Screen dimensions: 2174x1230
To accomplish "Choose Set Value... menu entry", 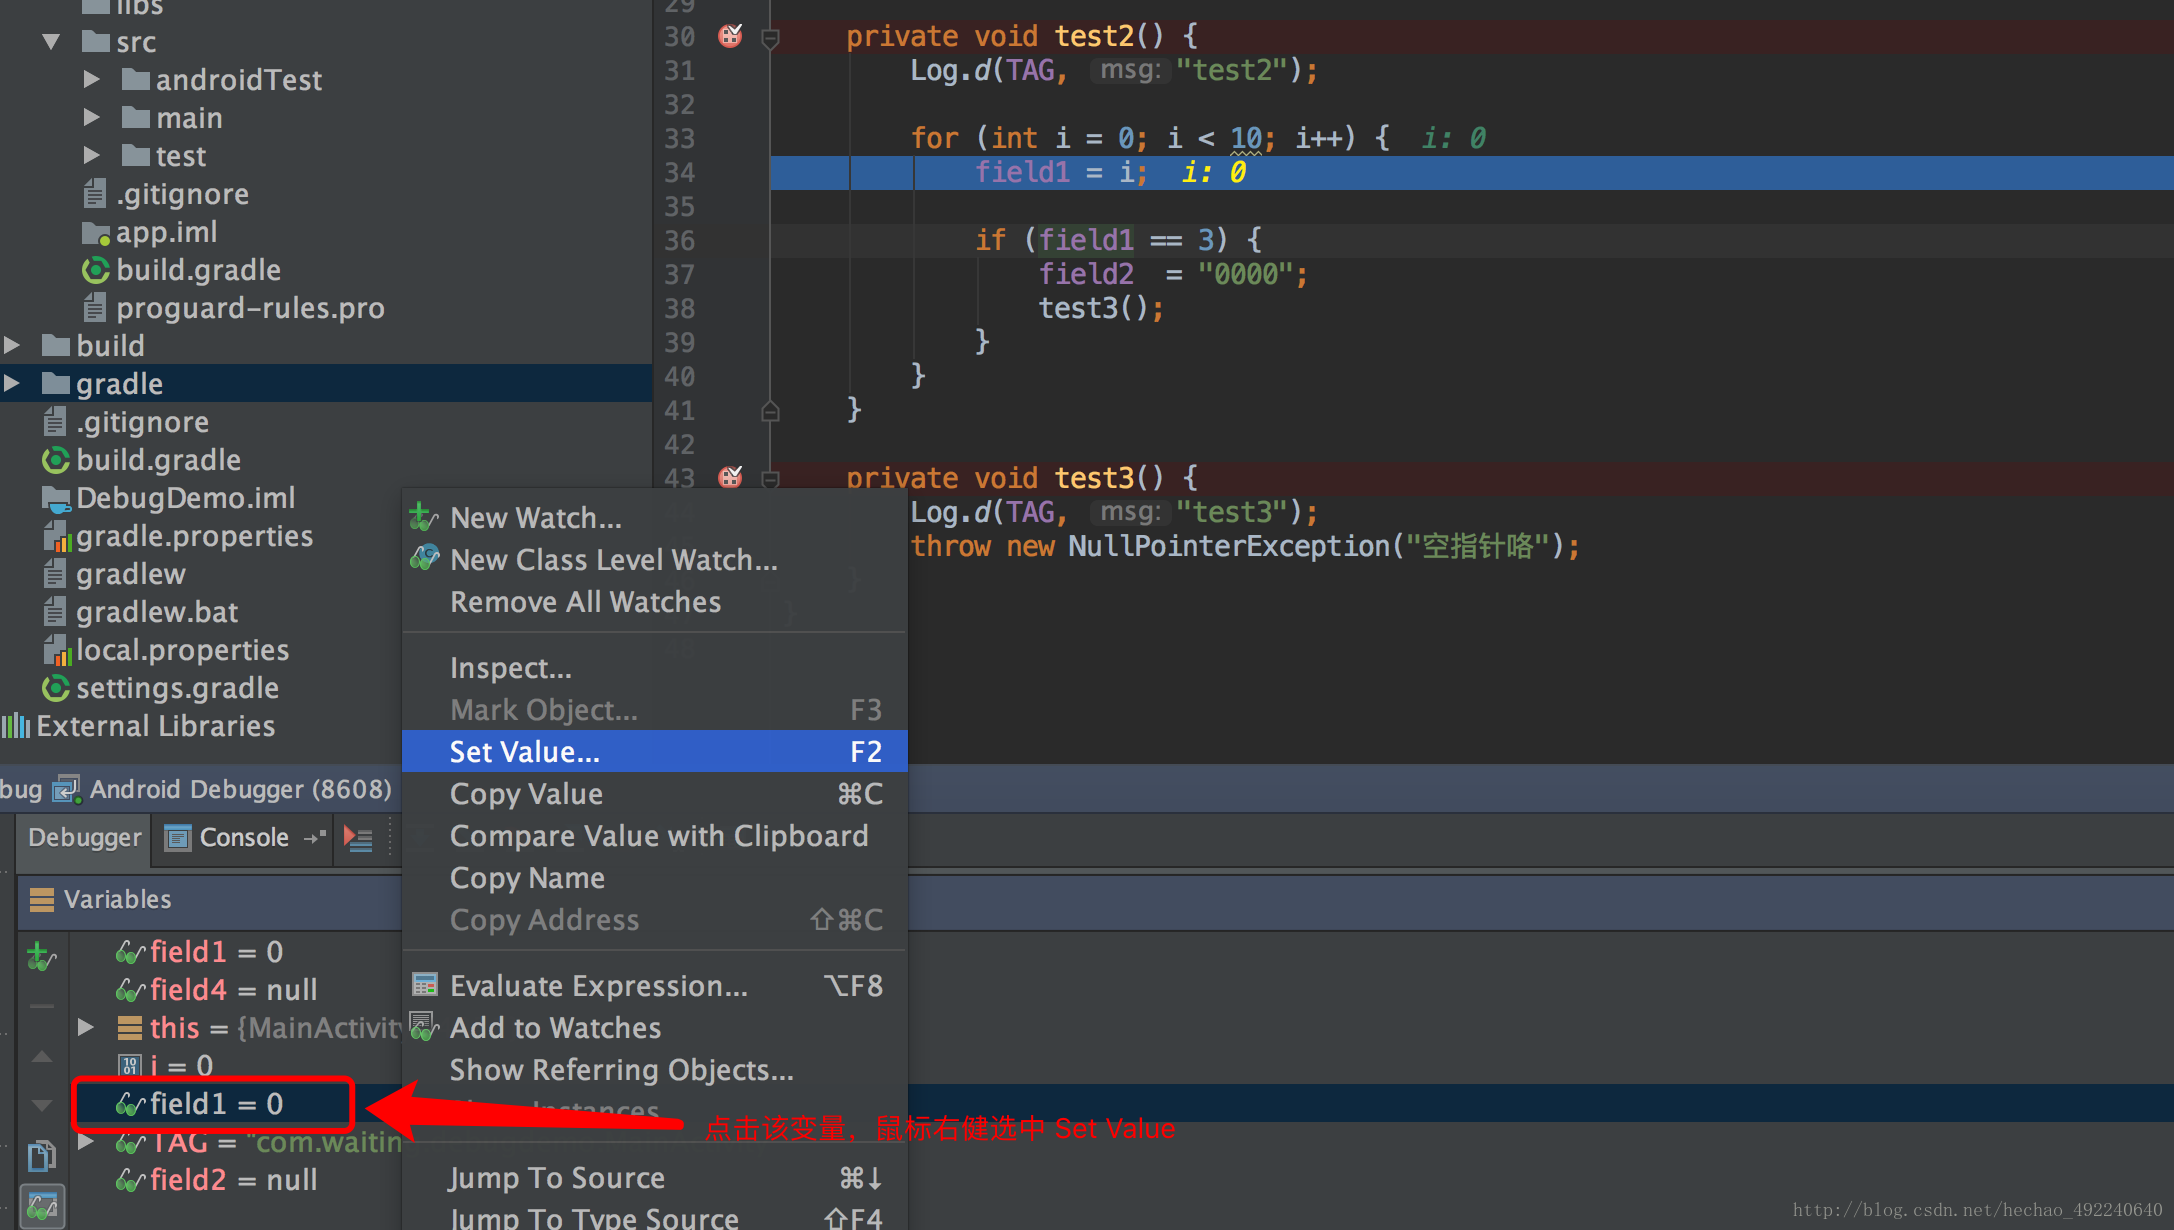I will click(655, 752).
